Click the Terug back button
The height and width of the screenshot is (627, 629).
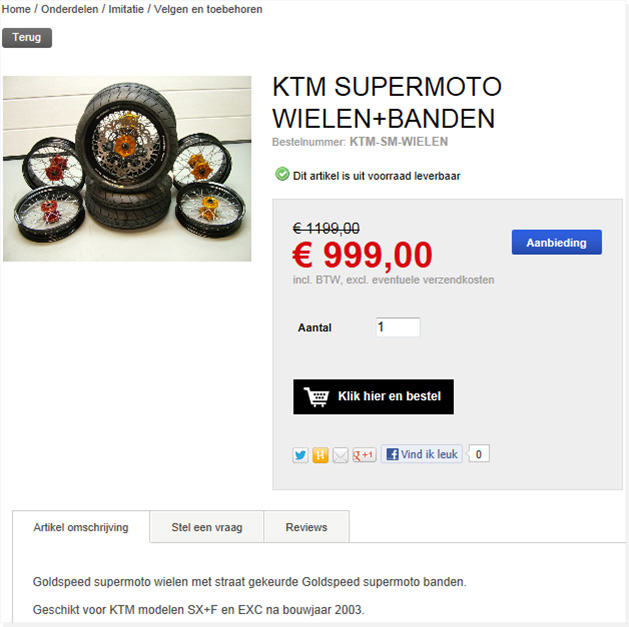[x=27, y=38]
